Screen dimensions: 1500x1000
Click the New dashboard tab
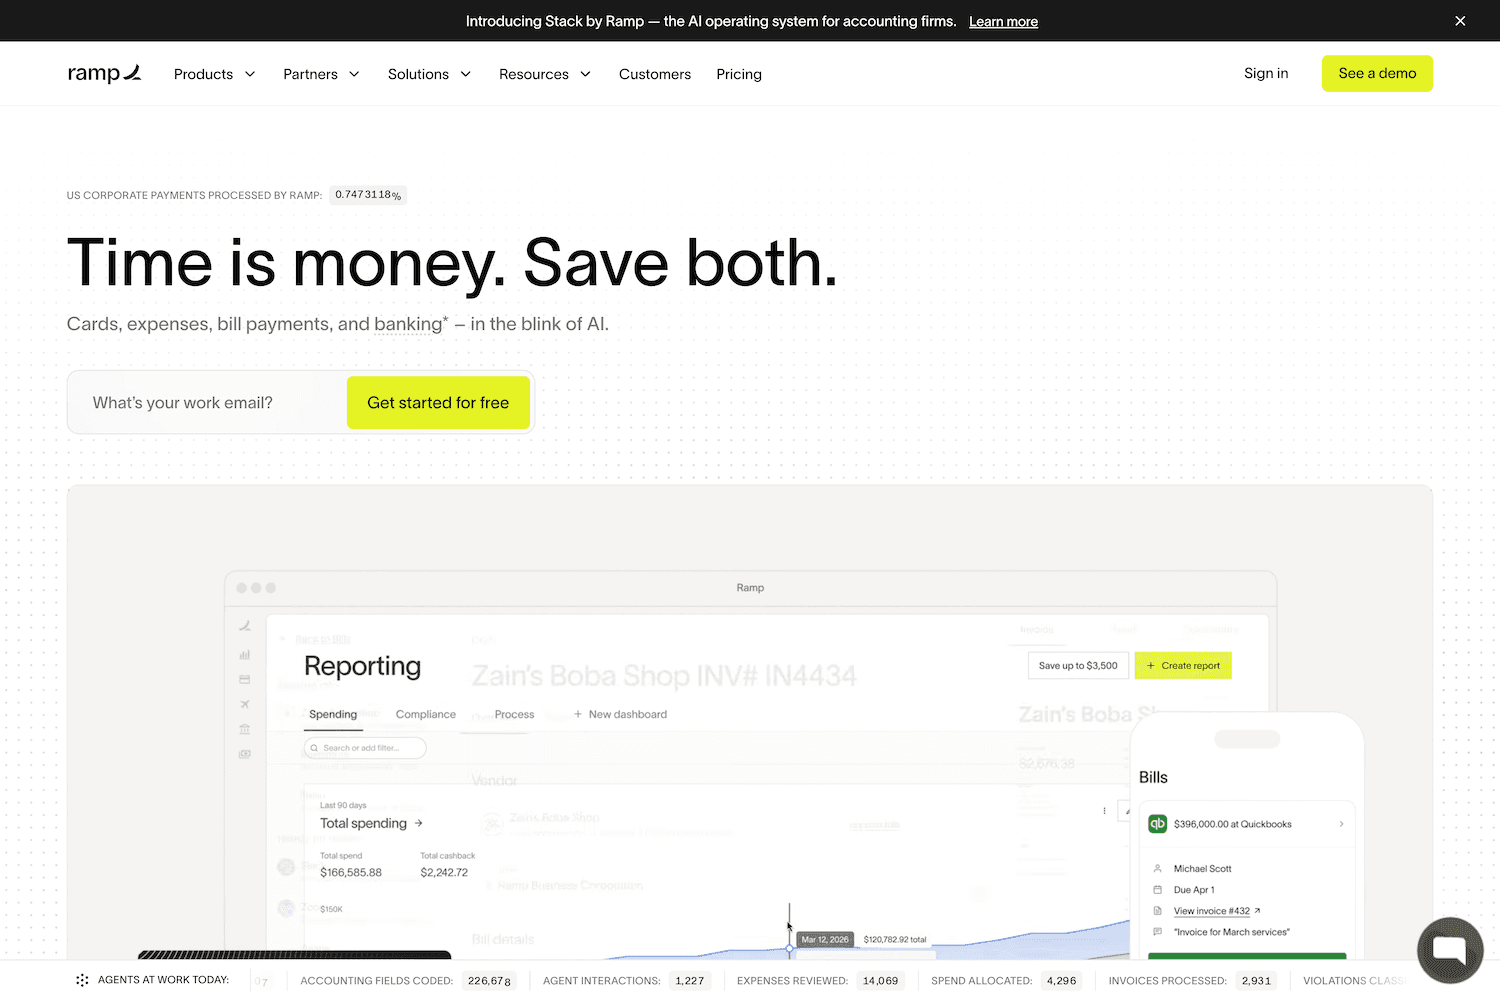620,714
